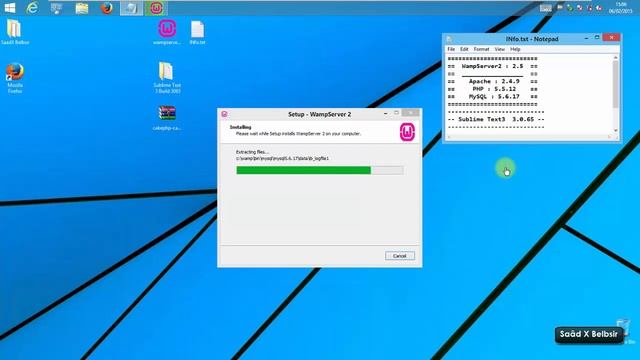This screenshot has width=640, height=360.
Task: Select the Sublime Text 3 Build folder
Action: [x=167, y=77]
